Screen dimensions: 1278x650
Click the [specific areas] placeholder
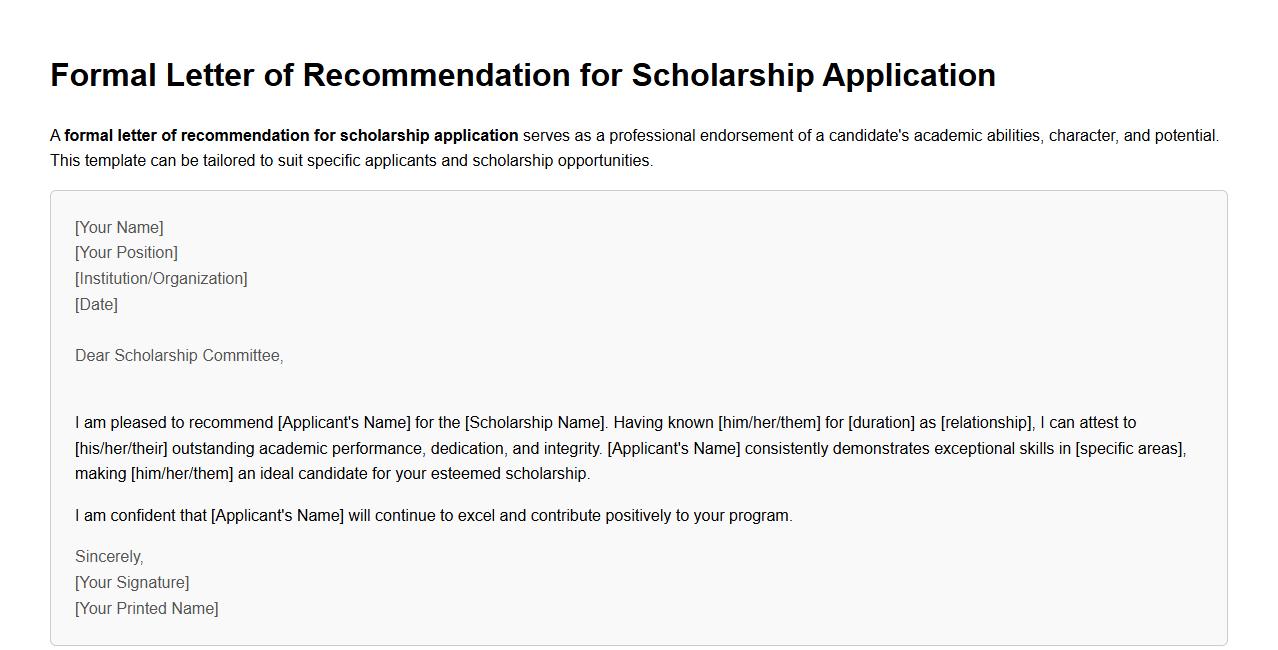coord(1130,449)
